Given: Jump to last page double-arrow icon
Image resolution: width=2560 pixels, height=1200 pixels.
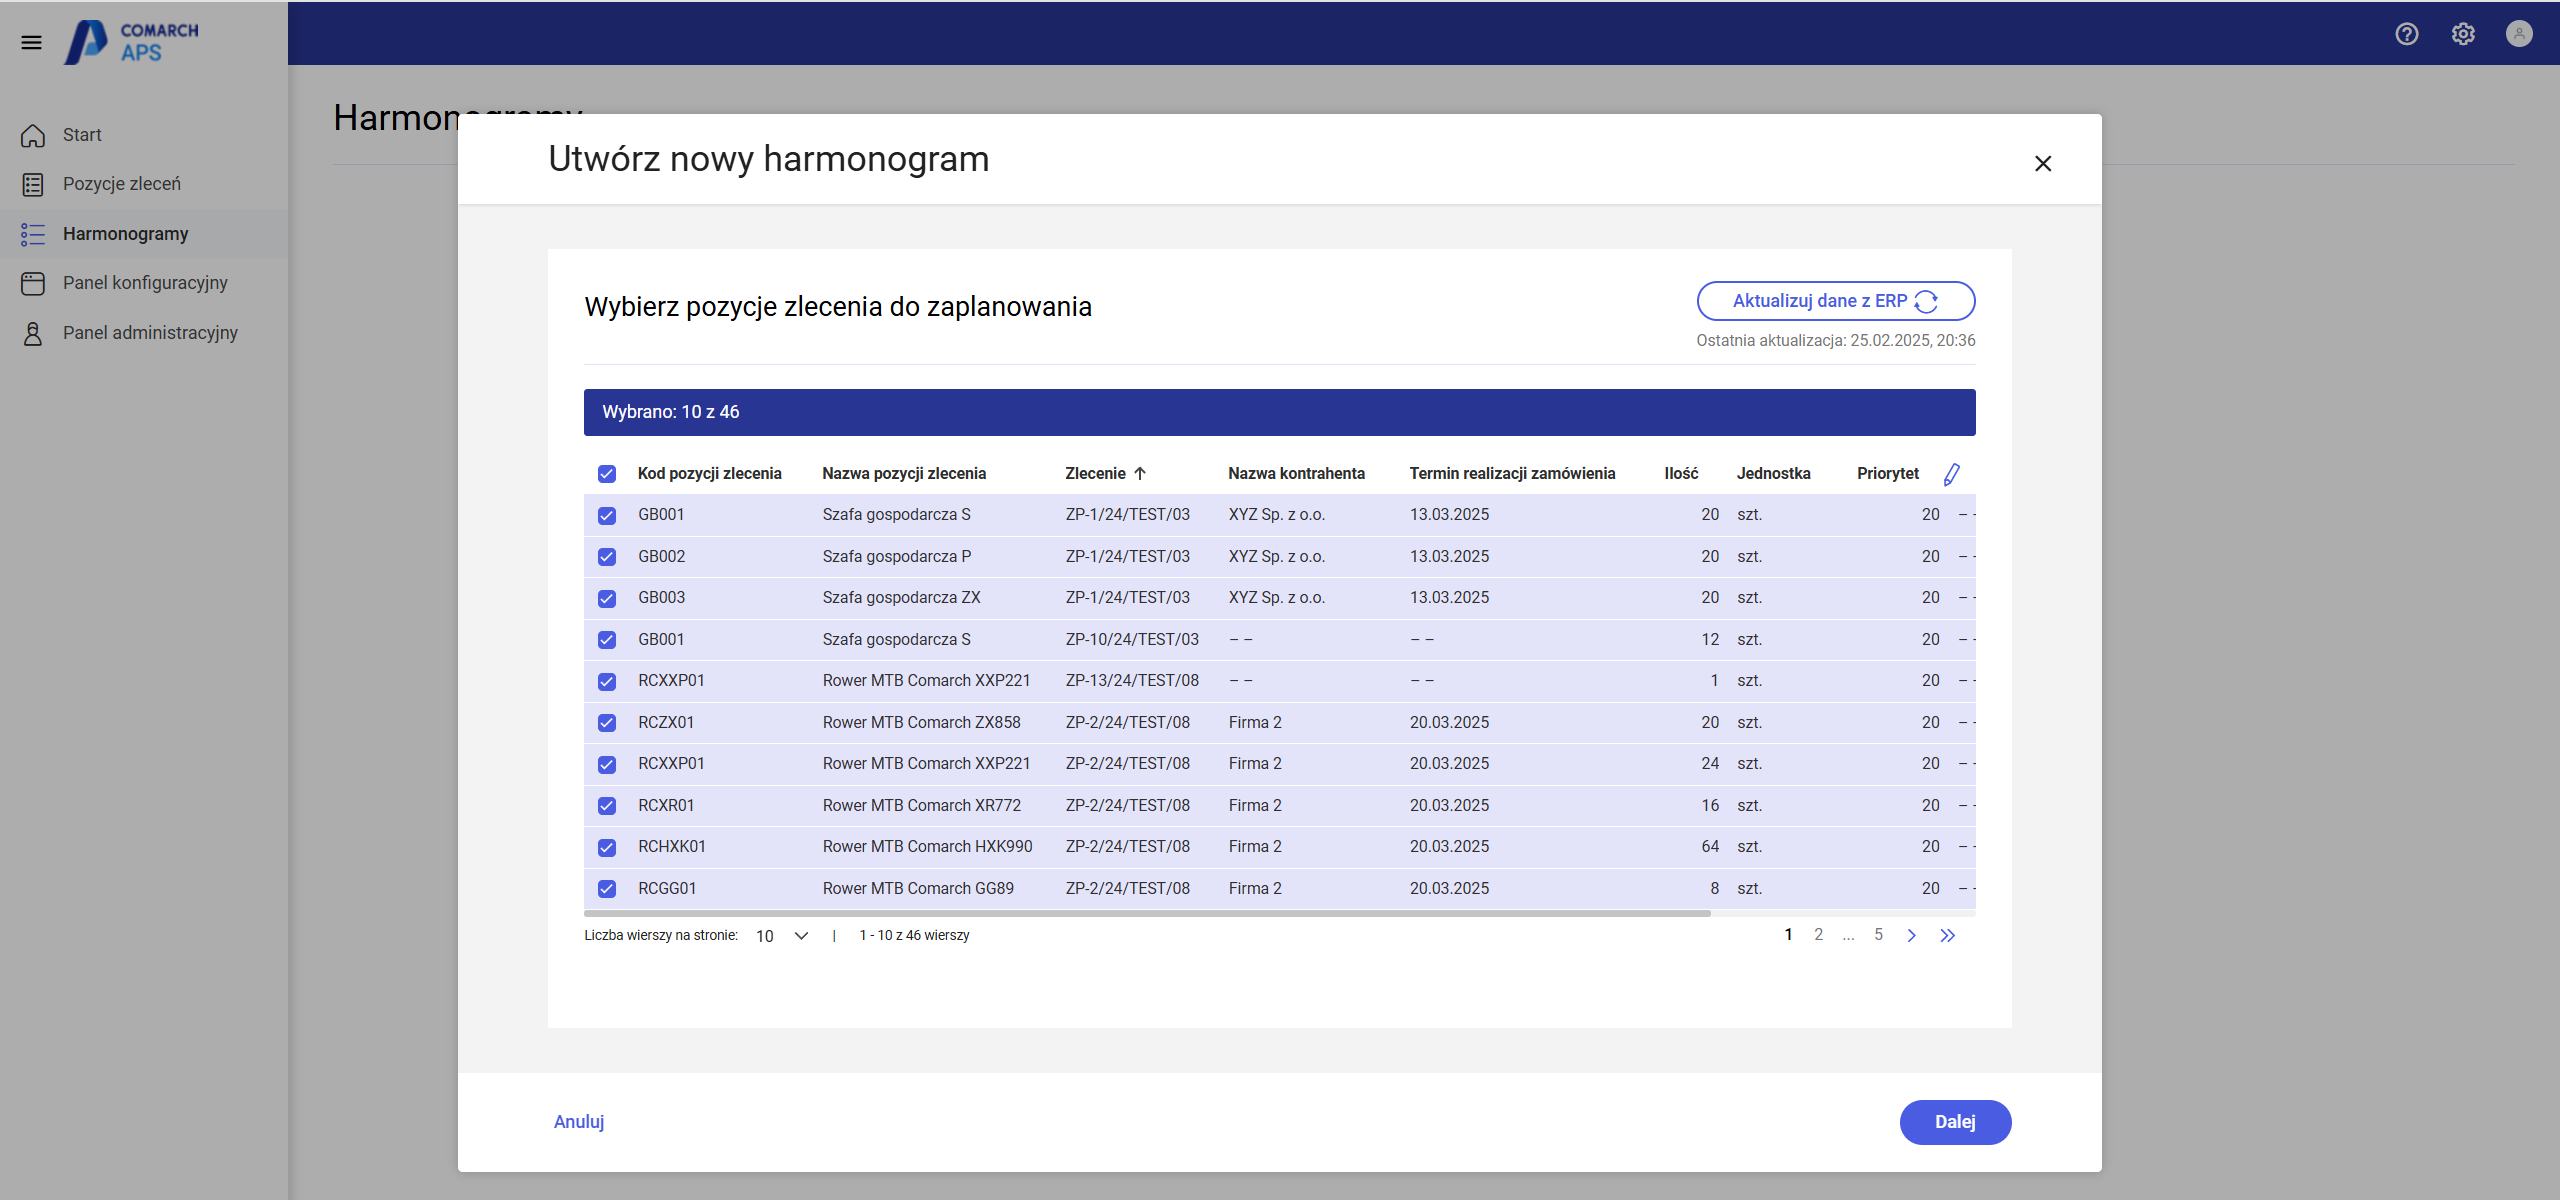Looking at the screenshot, I should (1947, 935).
